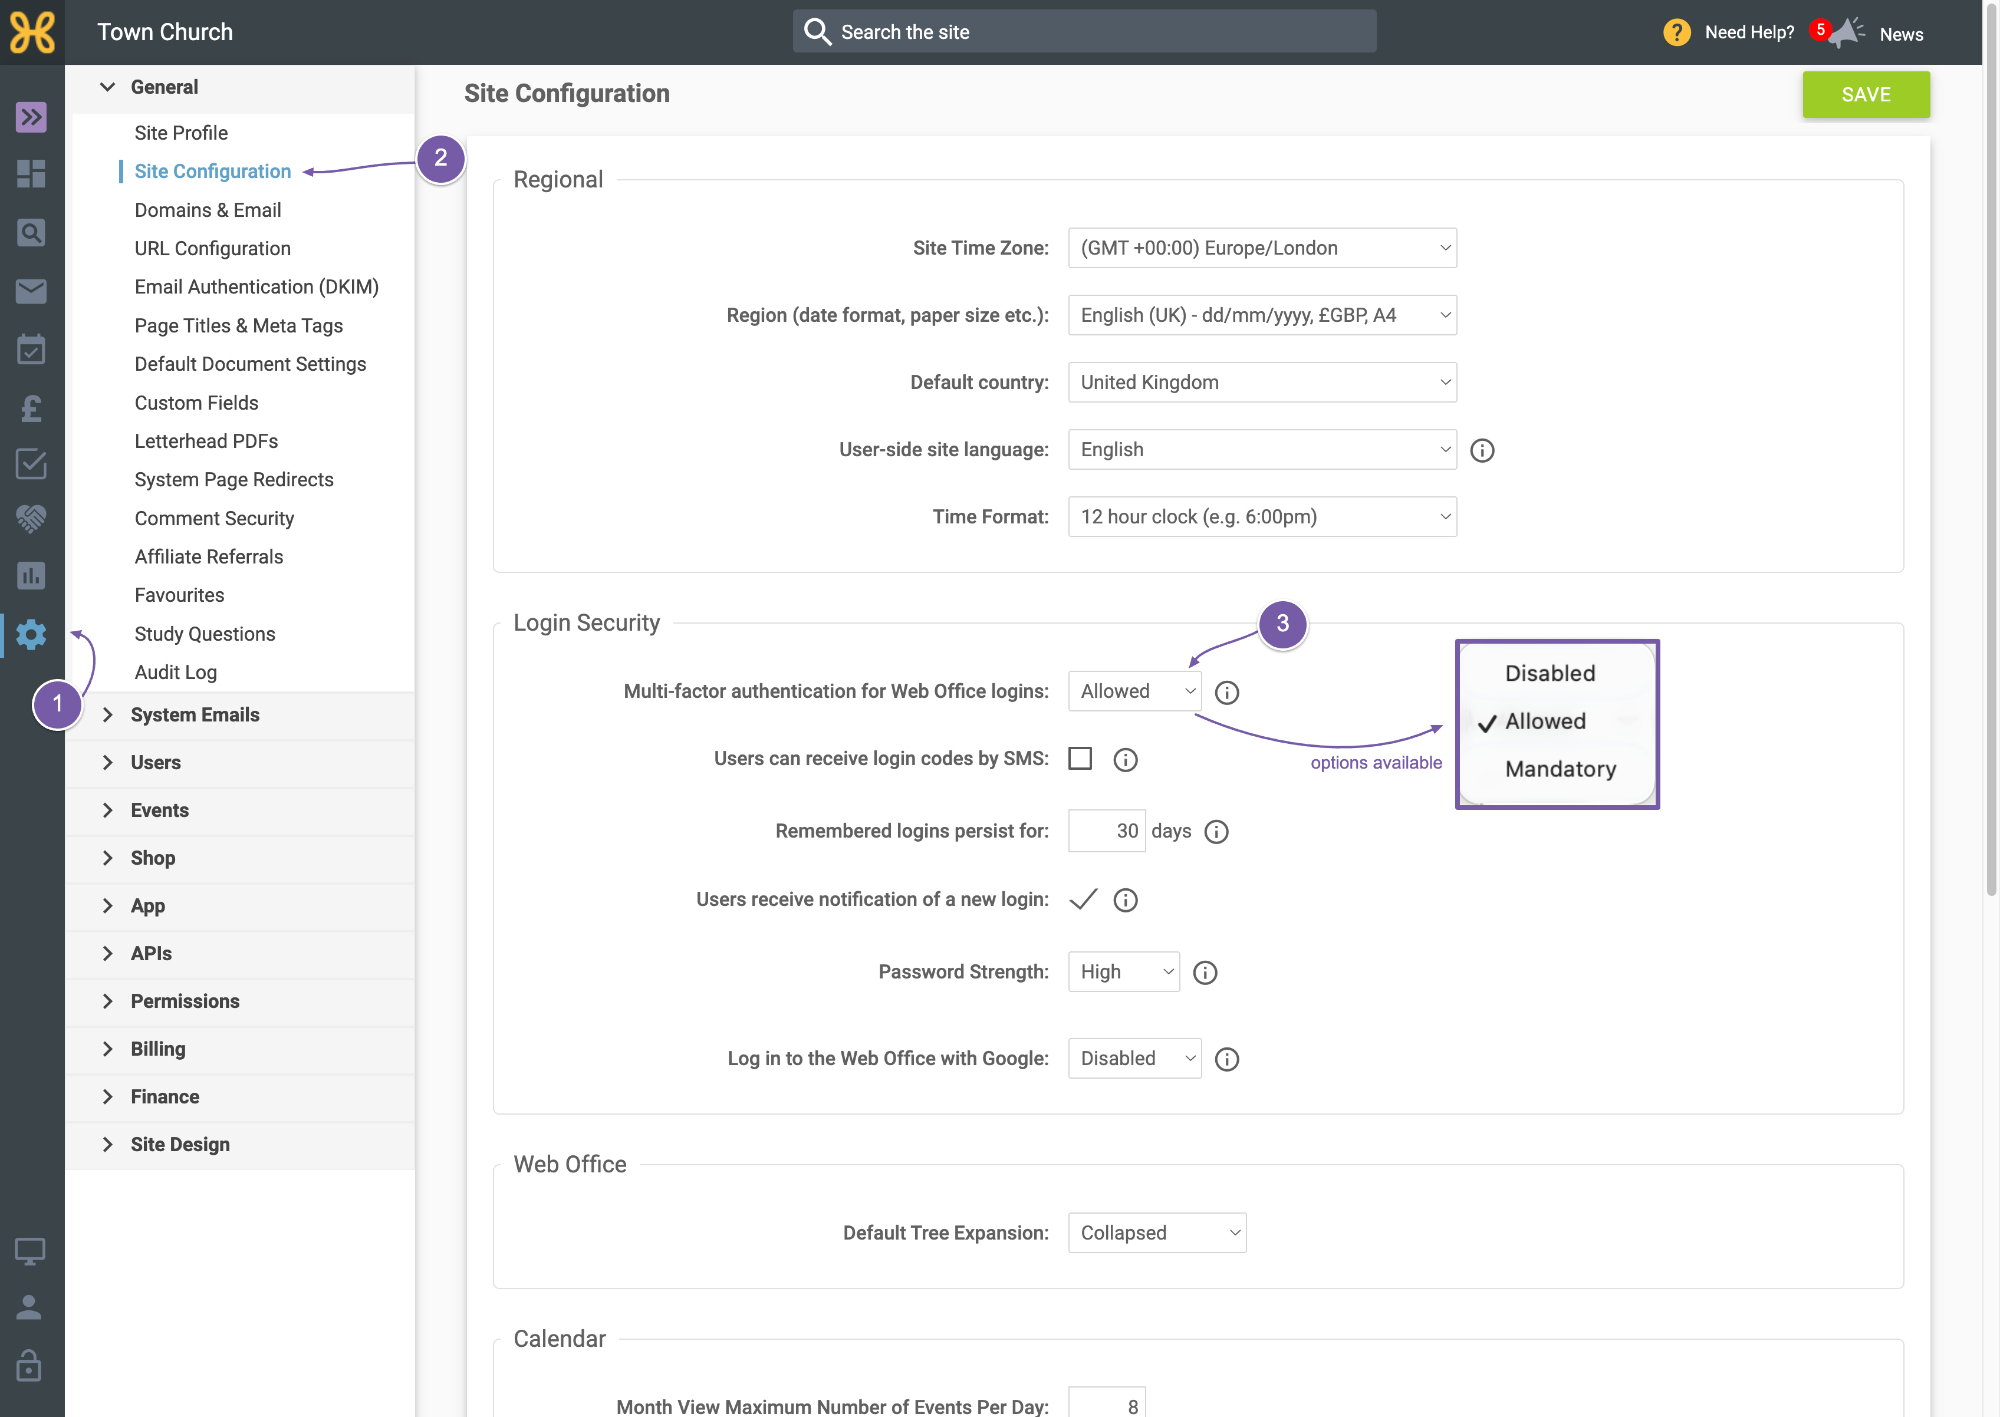Expand the APIs section

point(240,953)
